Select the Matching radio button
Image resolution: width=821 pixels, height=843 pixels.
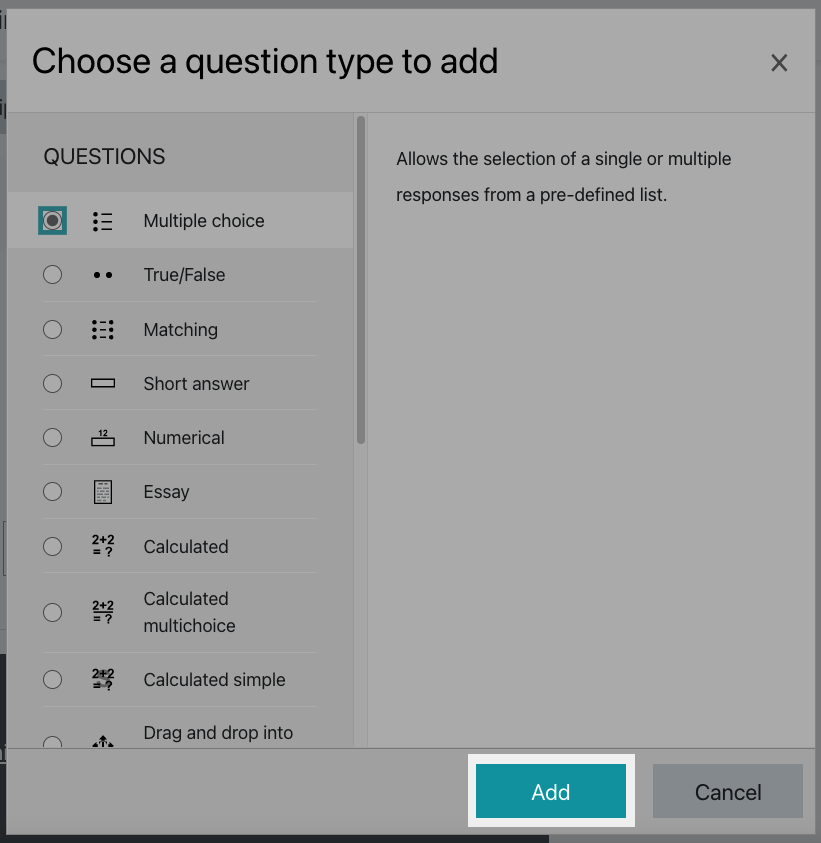pyautogui.click(x=52, y=329)
